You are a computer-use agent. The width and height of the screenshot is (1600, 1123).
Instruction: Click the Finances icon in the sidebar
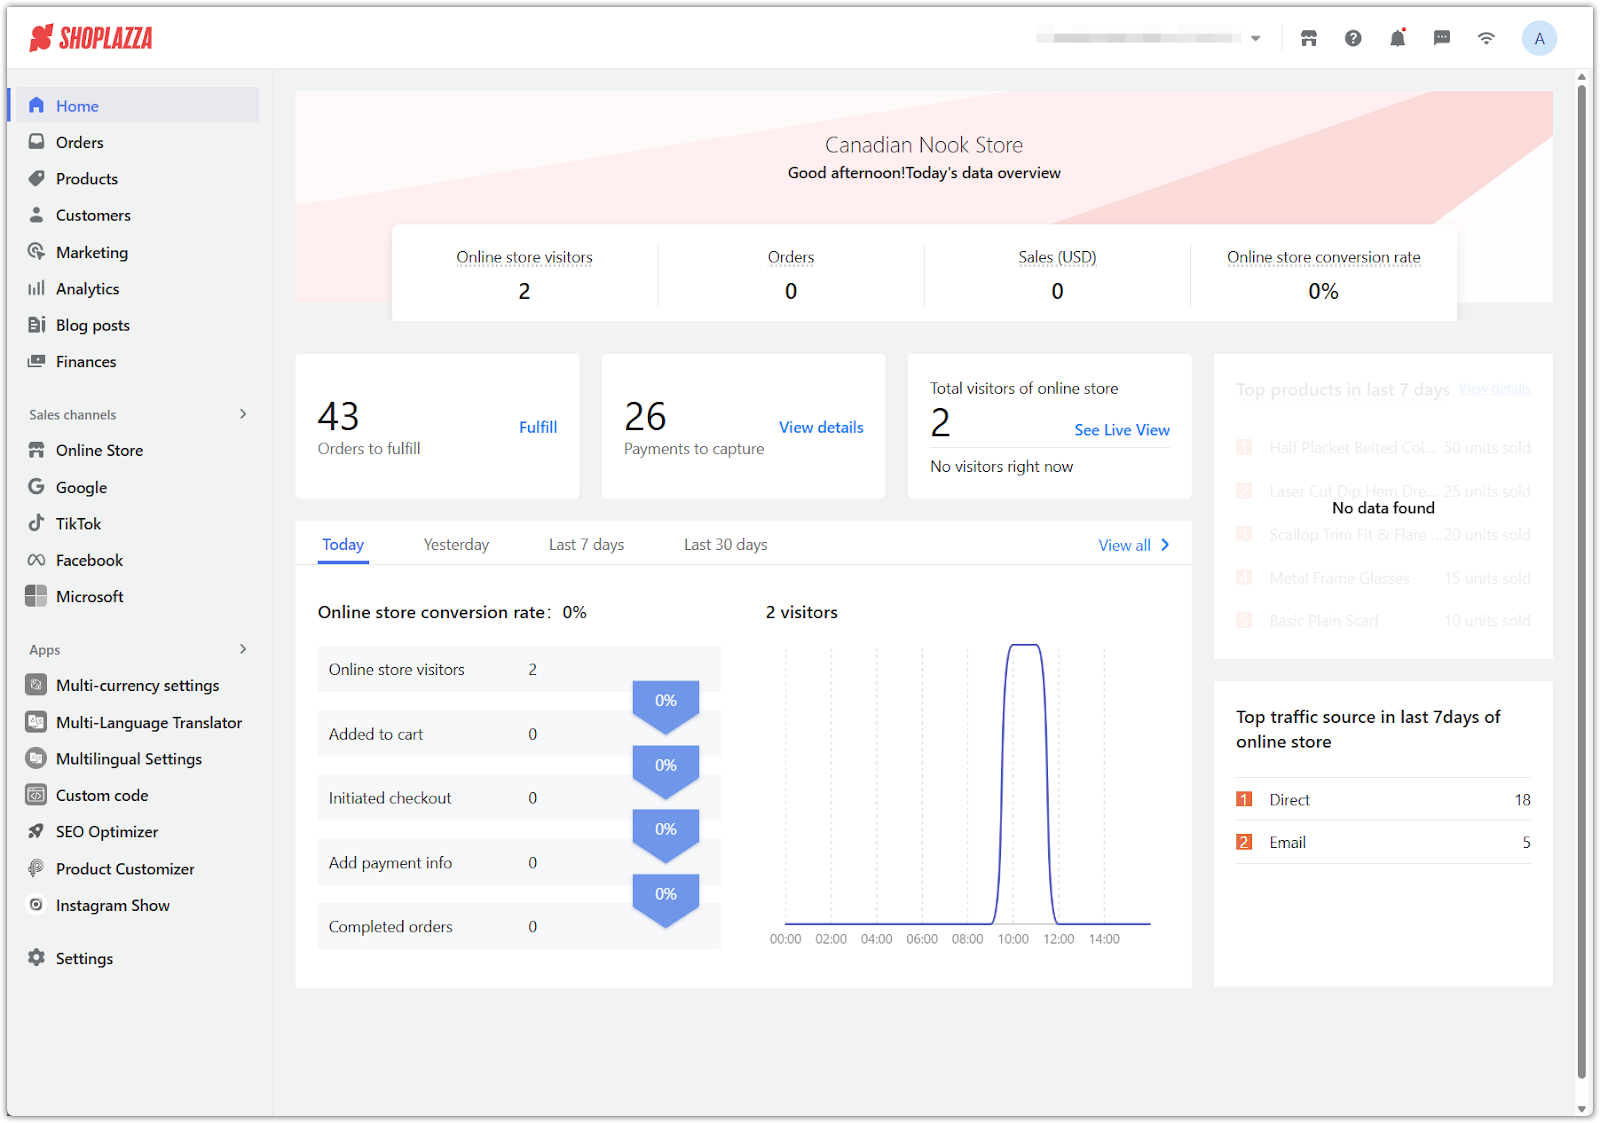coord(37,361)
